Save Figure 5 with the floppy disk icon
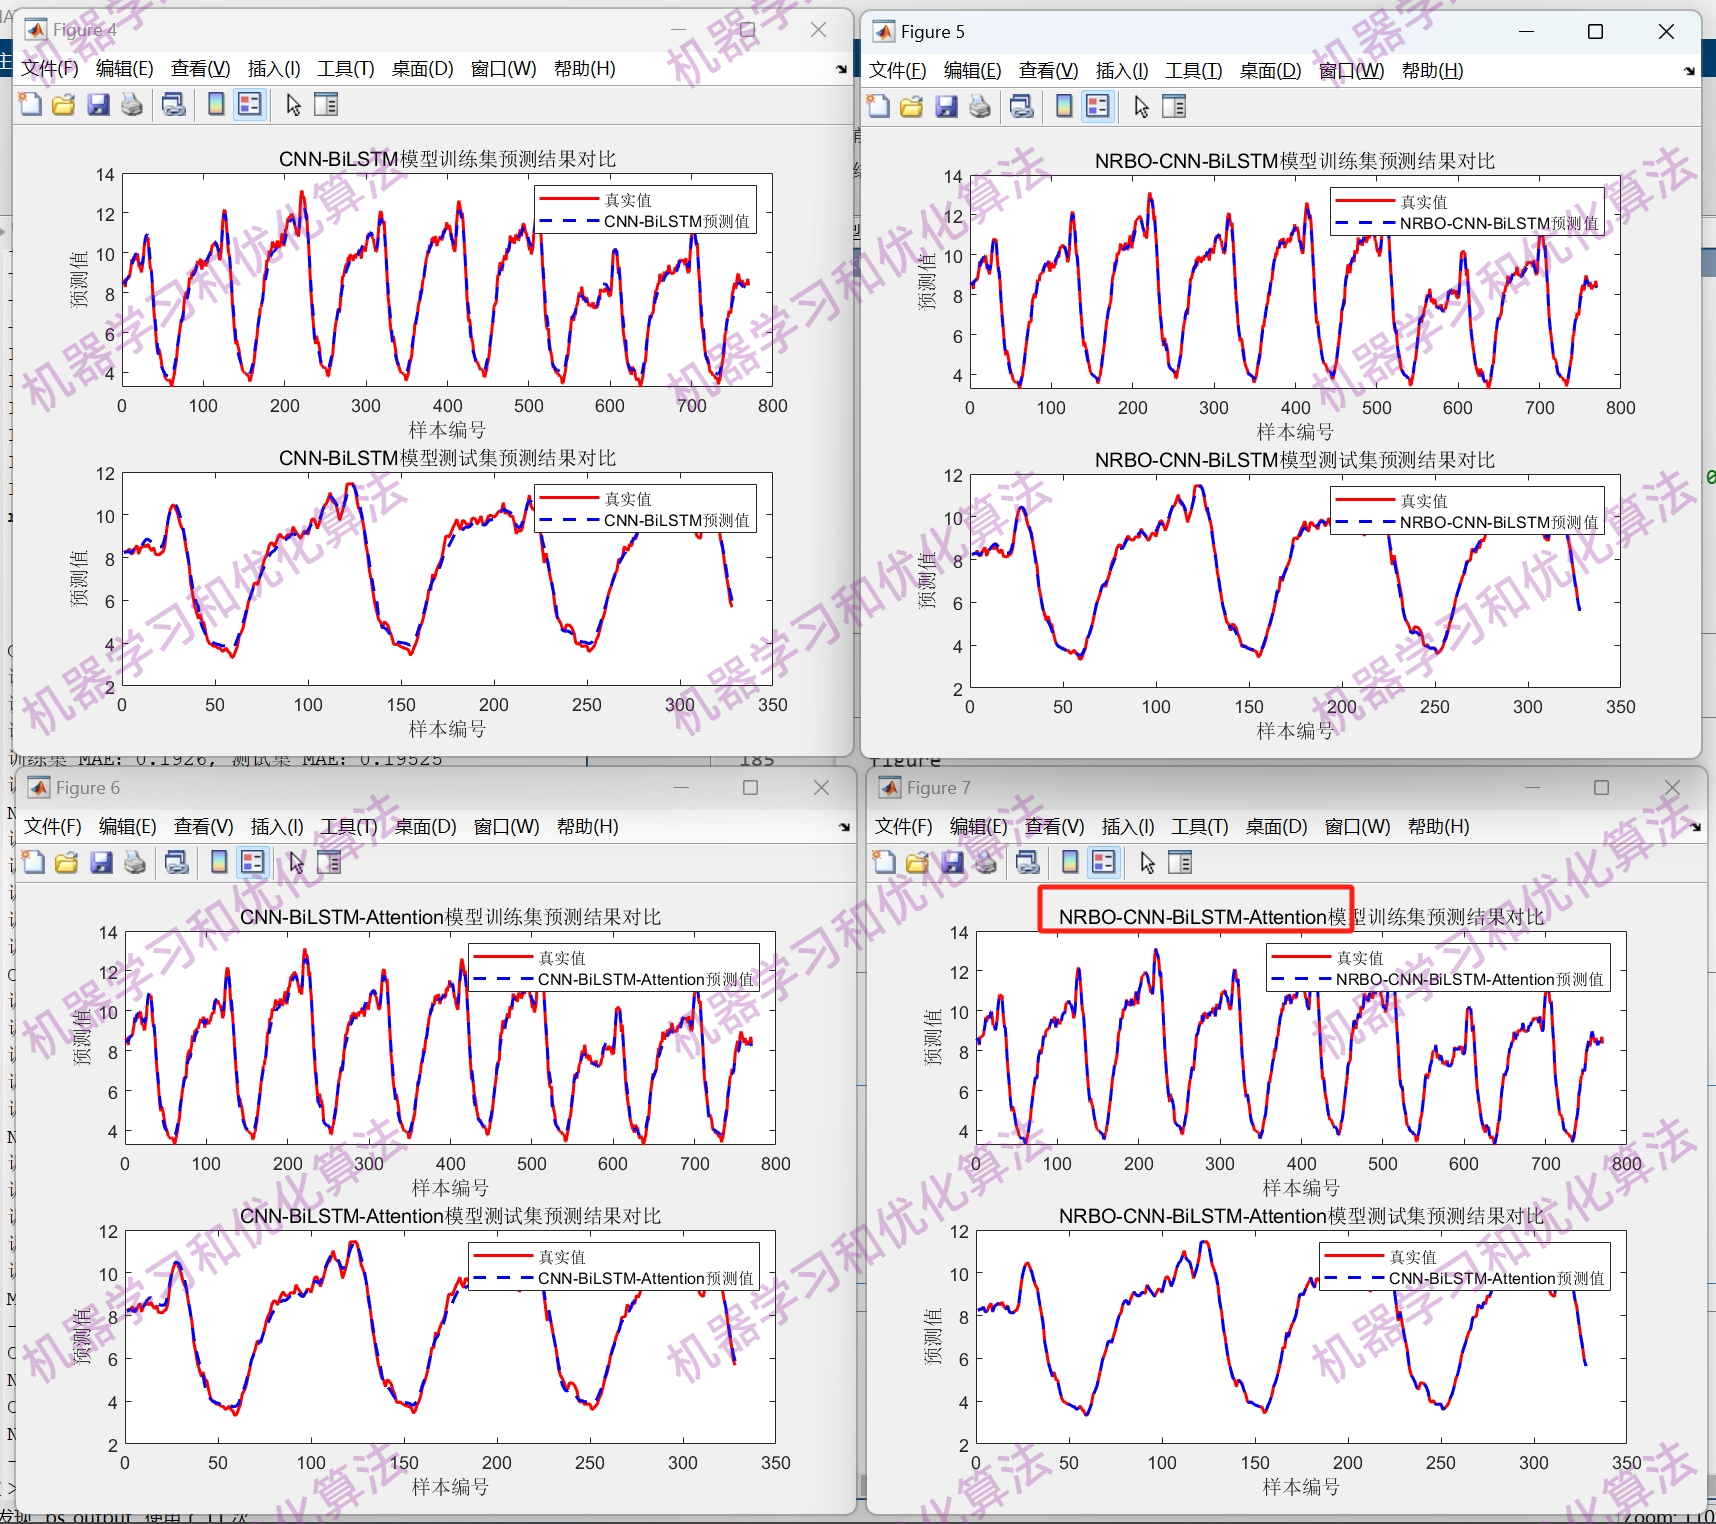1716x1524 pixels. (946, 106)
